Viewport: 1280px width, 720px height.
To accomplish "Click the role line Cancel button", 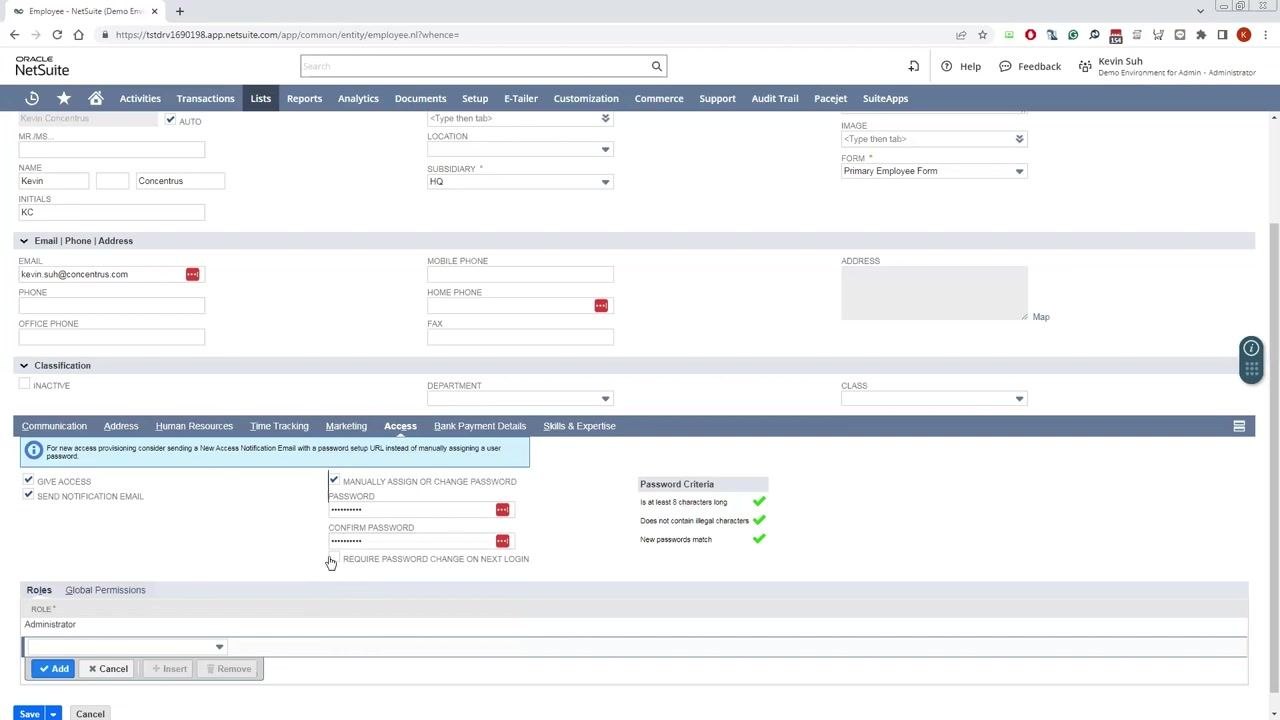I will (107, 669).
